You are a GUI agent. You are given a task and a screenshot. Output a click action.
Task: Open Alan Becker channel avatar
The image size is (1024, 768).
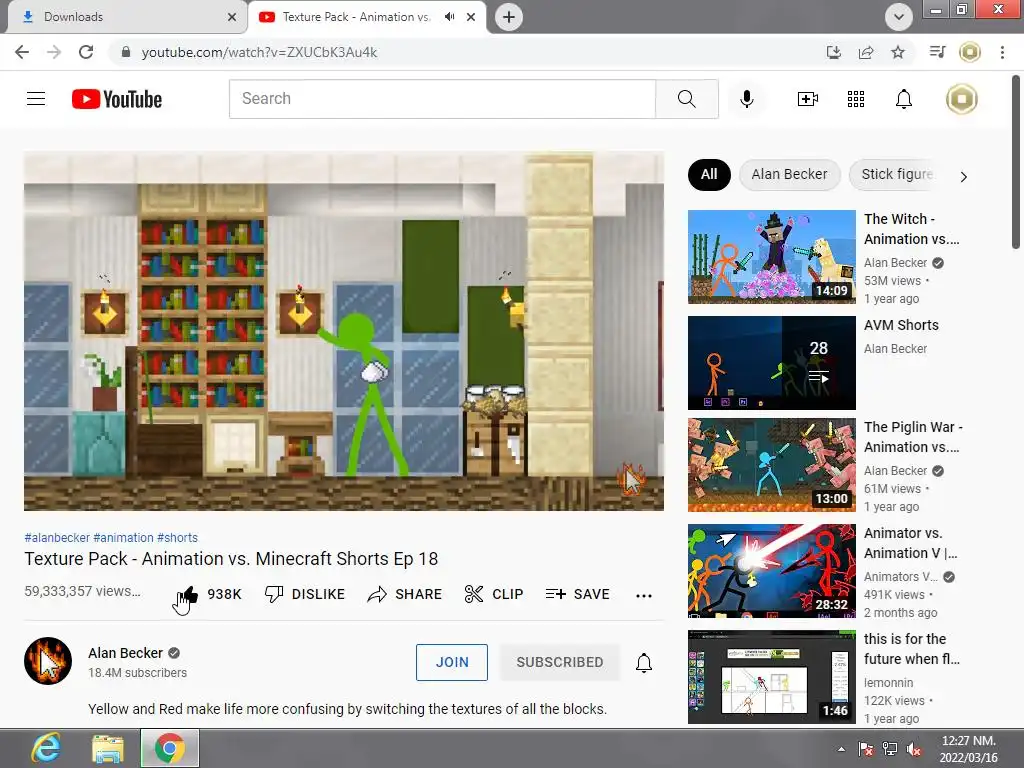[x=48, y=661]
